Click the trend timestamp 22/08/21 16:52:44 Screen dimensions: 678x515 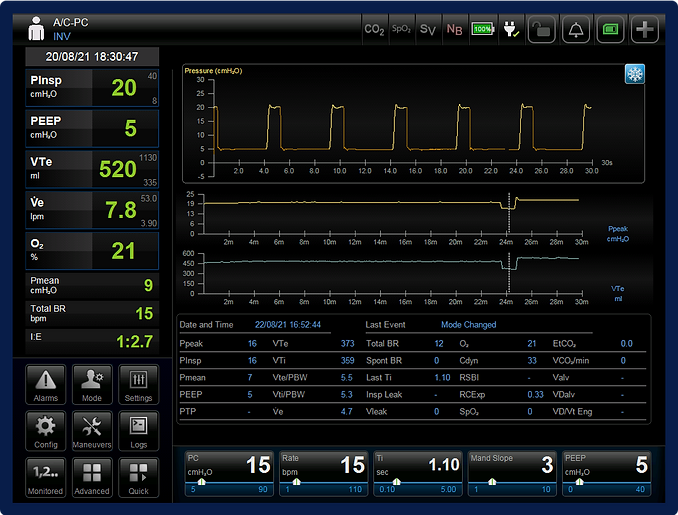288,325
